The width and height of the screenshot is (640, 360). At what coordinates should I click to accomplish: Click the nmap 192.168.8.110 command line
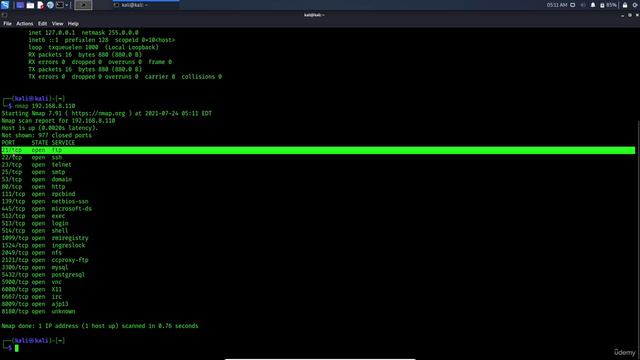tap(45, 106)
